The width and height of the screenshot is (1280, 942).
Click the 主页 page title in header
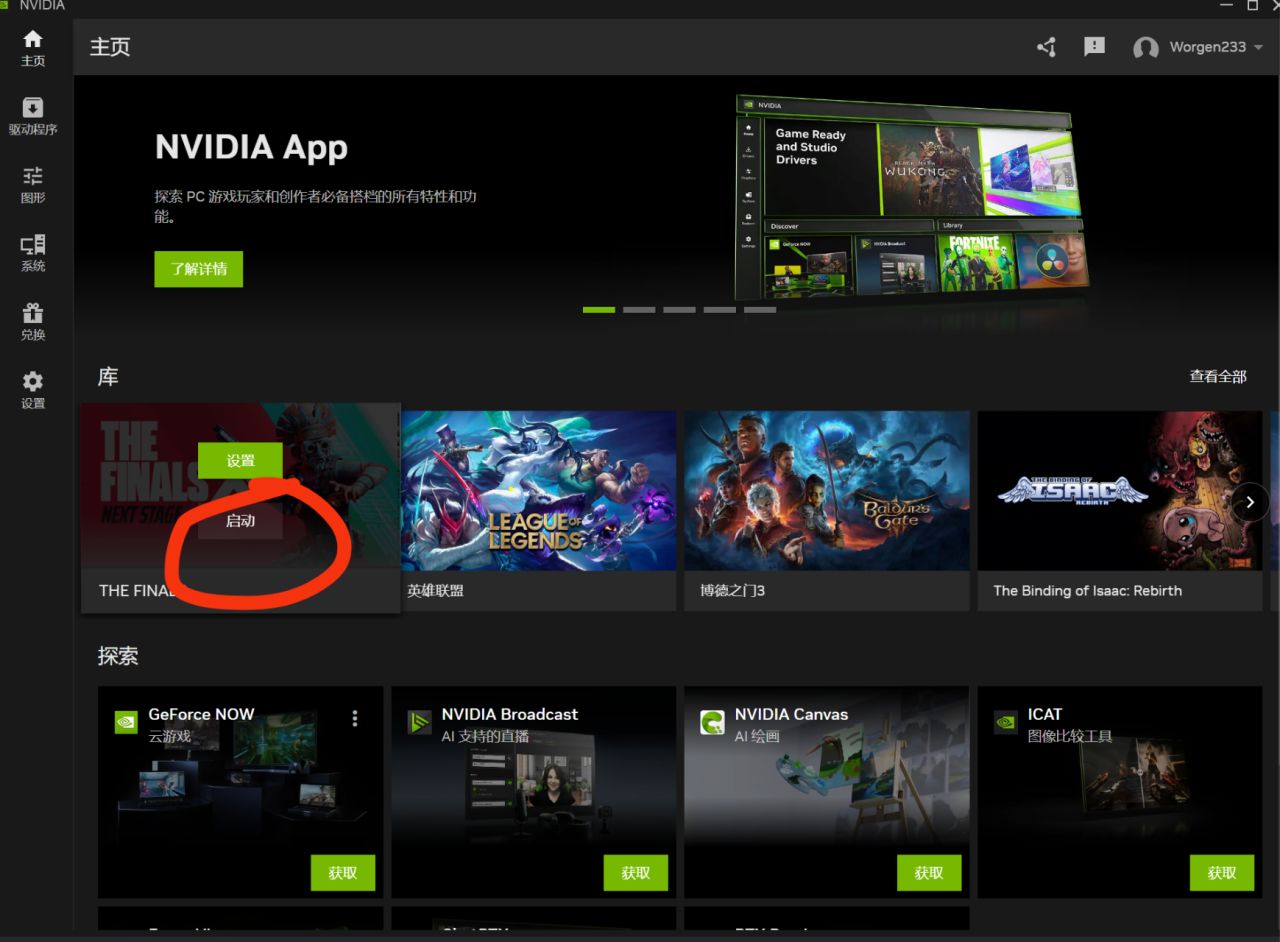pyautogui.click(x=110, y=47)
